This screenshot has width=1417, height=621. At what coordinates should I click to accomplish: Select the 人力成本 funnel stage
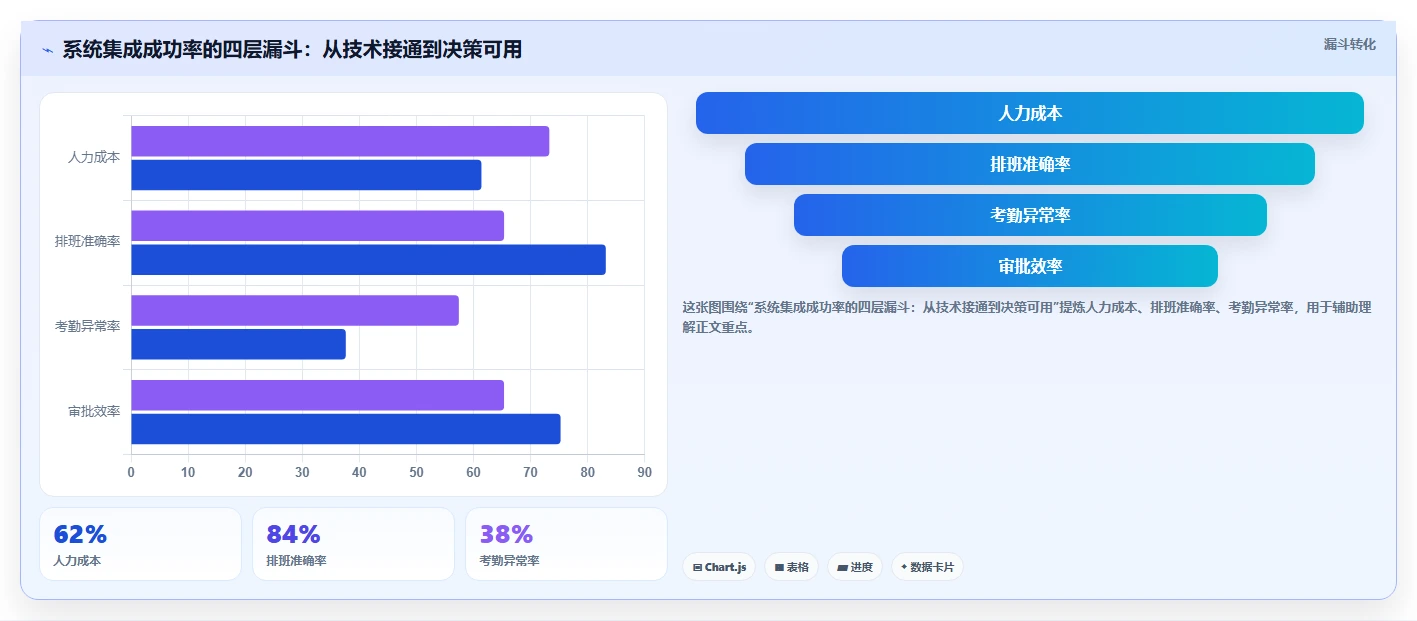(x=1029, y=113)
